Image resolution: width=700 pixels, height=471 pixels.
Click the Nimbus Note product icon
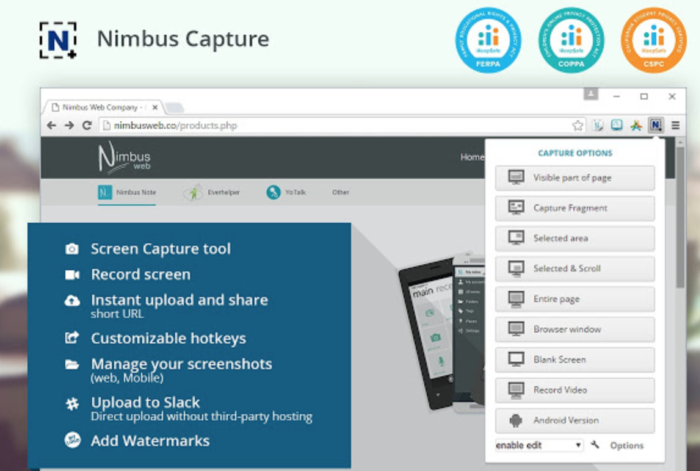105,192
